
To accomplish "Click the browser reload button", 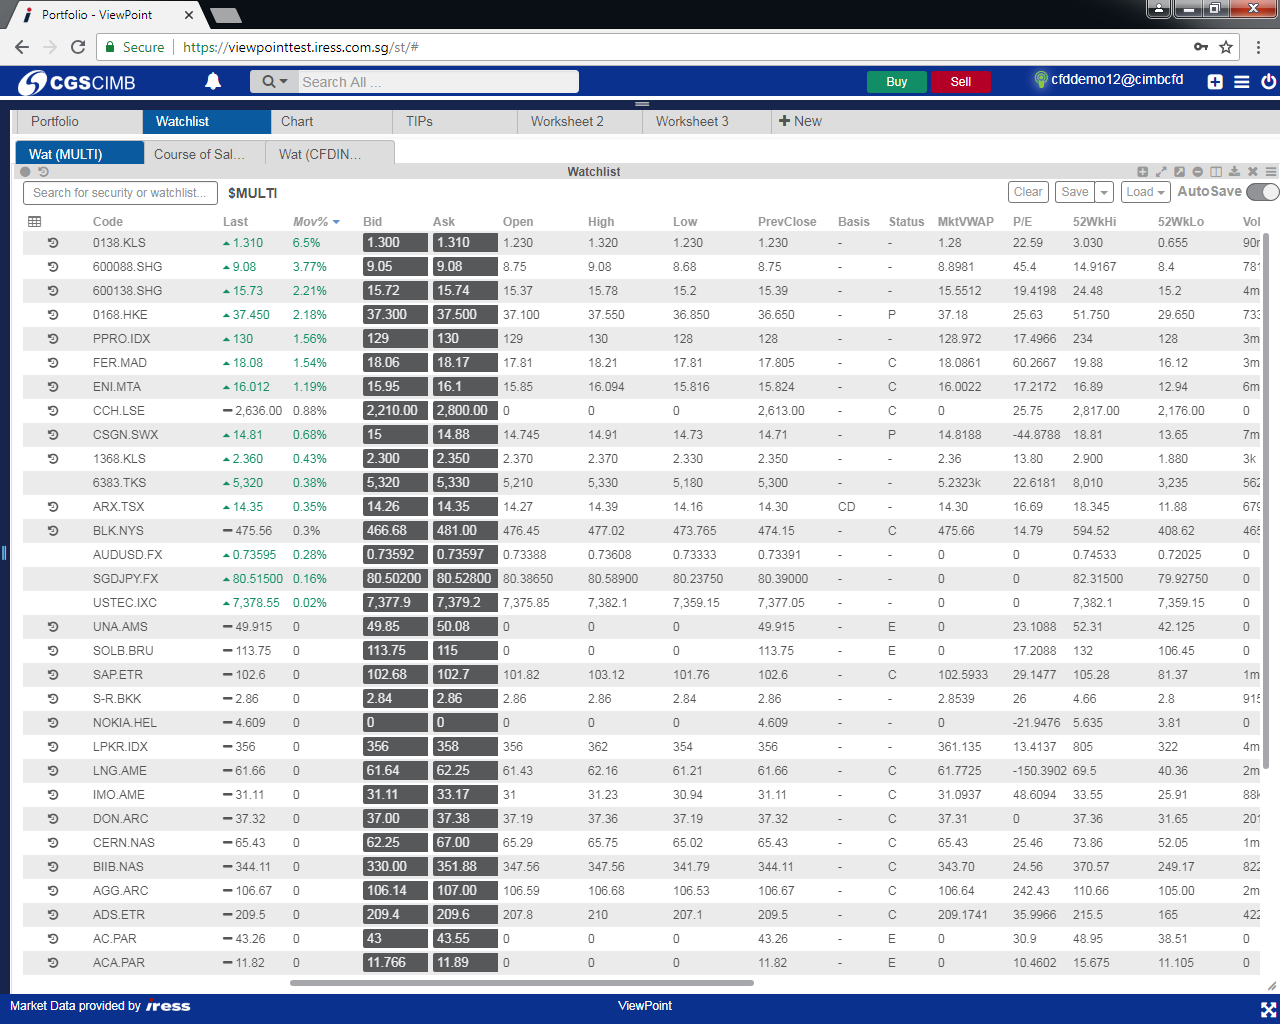I will point(78,47).
